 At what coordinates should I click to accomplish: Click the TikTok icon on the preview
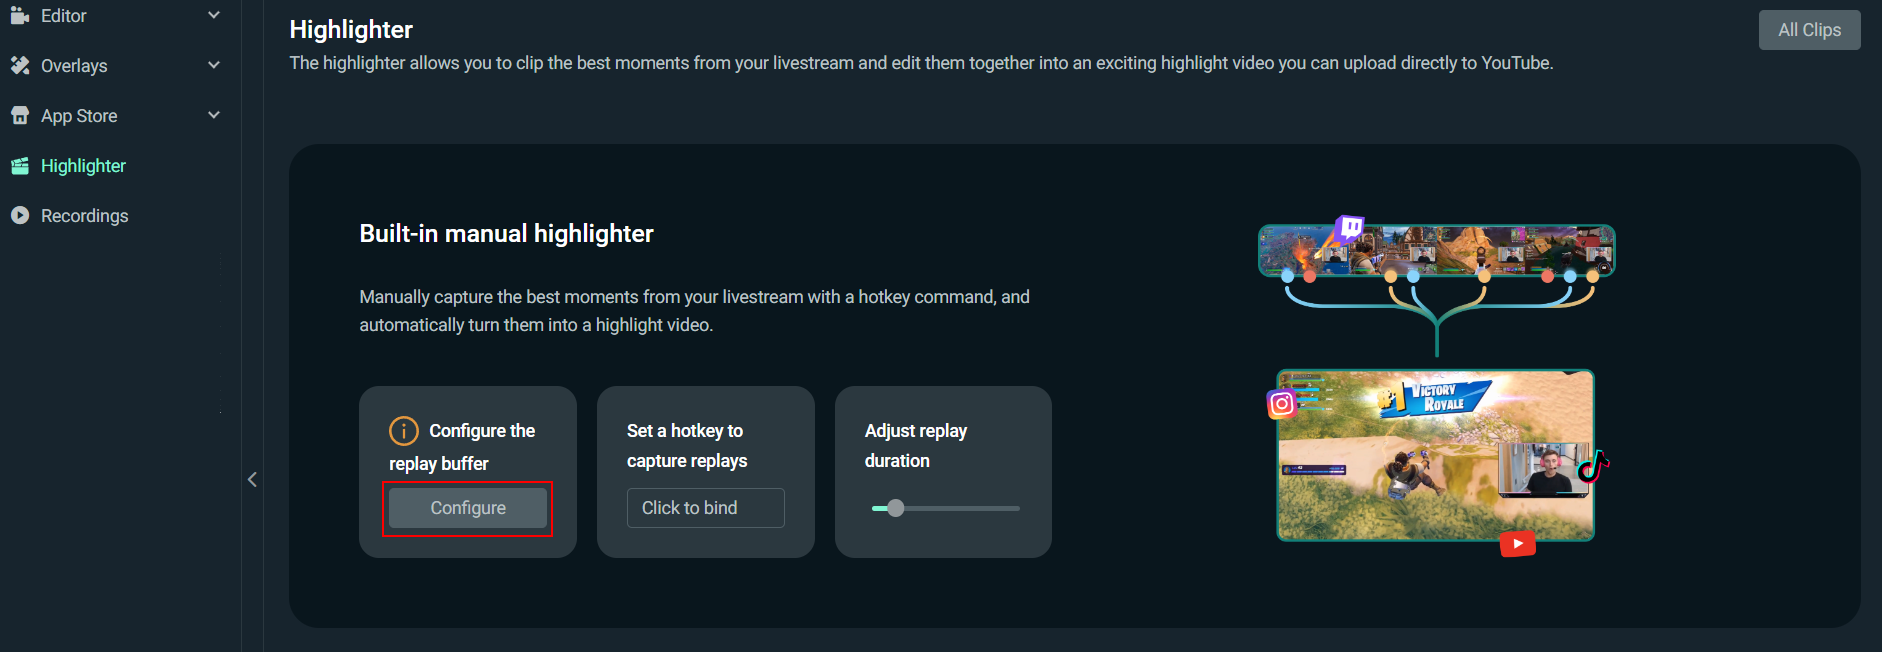1595,465
